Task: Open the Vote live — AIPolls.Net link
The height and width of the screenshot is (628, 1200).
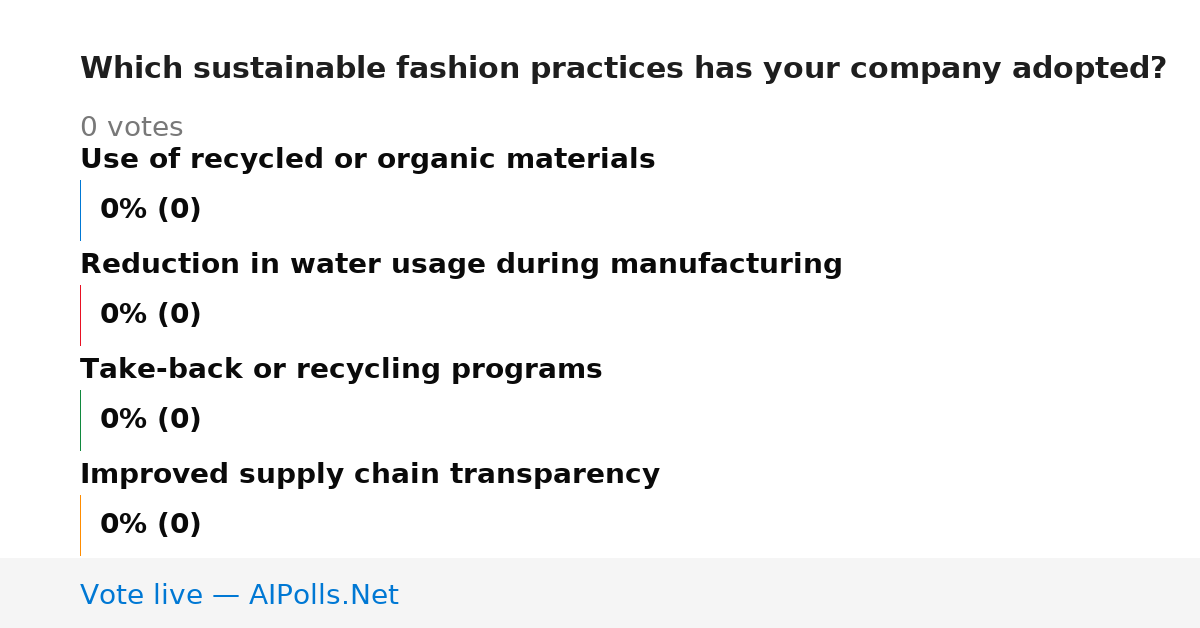Action: (x=239, y=595)
